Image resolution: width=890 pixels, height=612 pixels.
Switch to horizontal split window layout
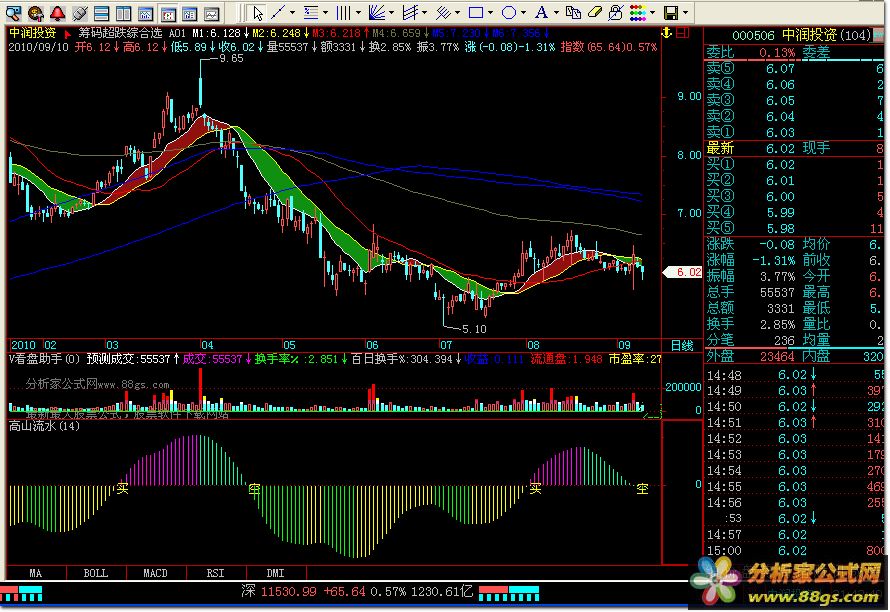coord(102,12)
